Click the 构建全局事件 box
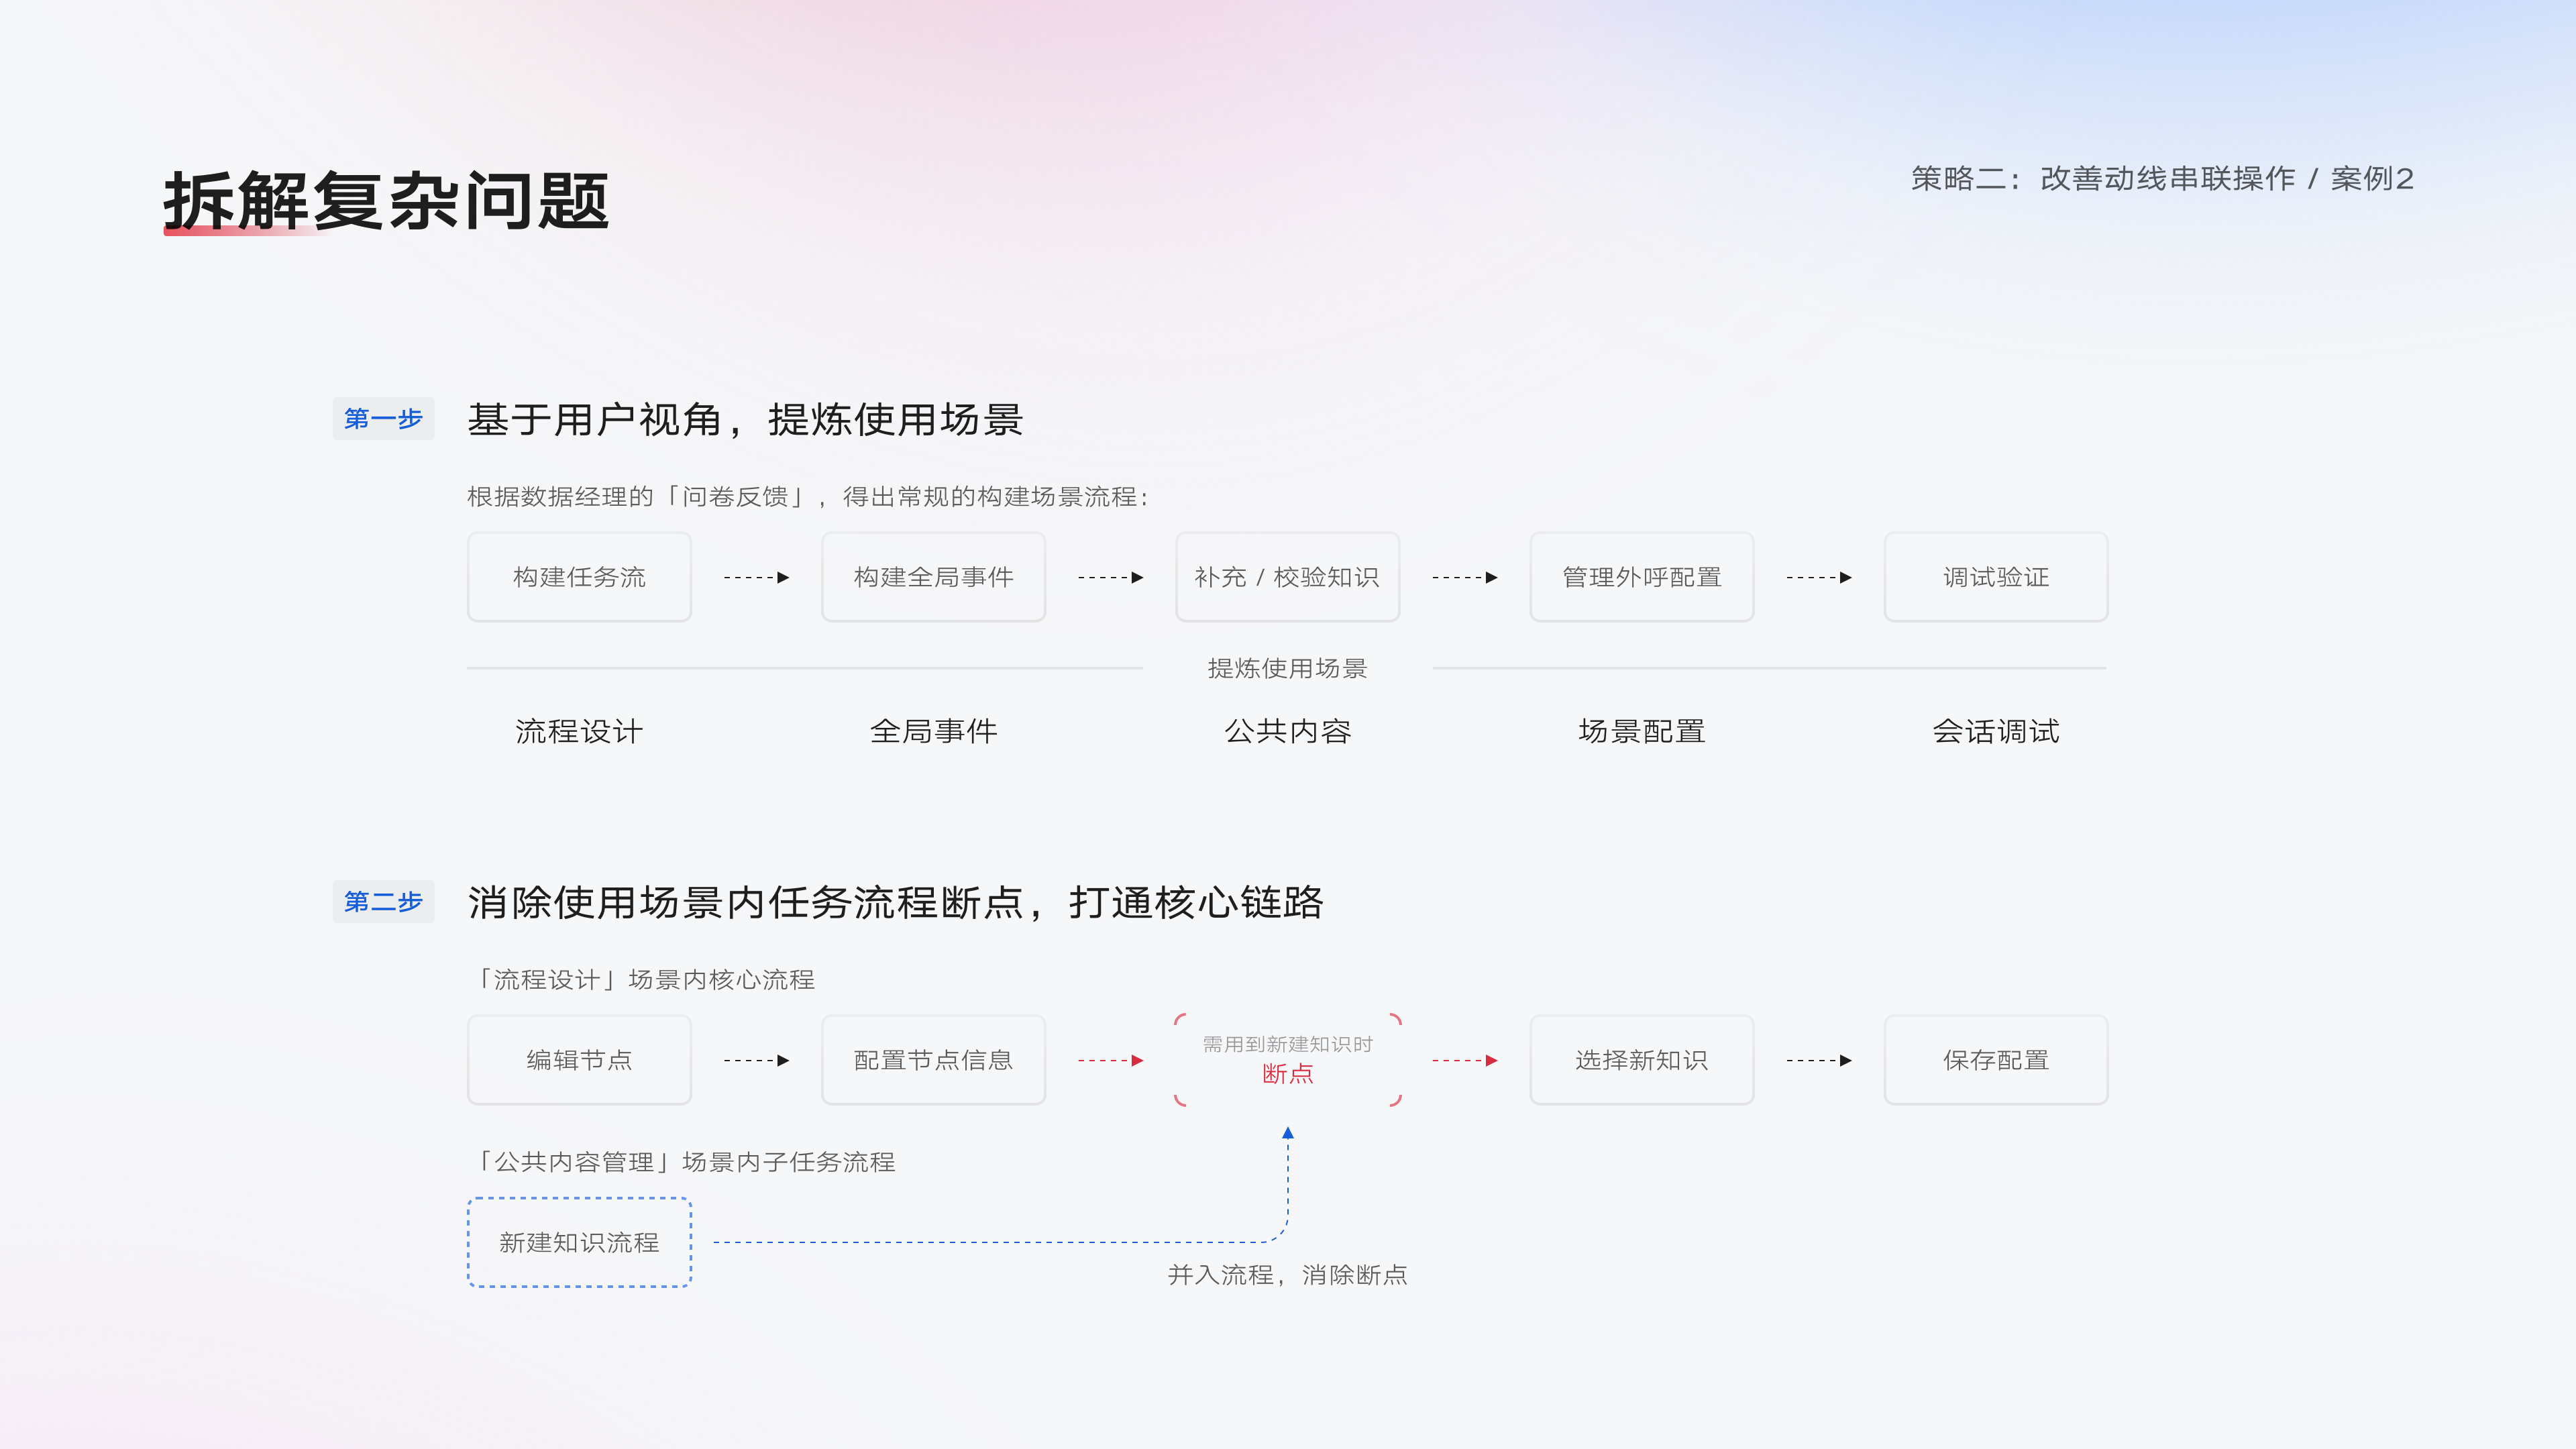This screenshot has height=1449, width=2576. pos(933,577)
